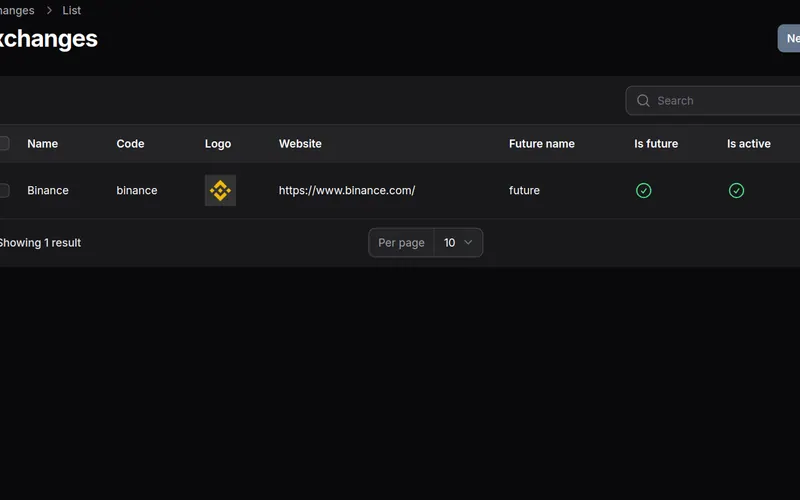800x500 pixels.
Task: Select the Binance row checkbox
Action: [x=4, y=190]
